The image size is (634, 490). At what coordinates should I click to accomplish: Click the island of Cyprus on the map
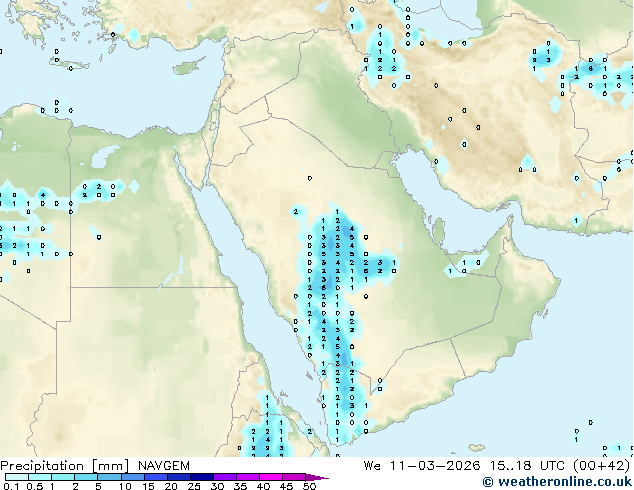tap(188, 67)
